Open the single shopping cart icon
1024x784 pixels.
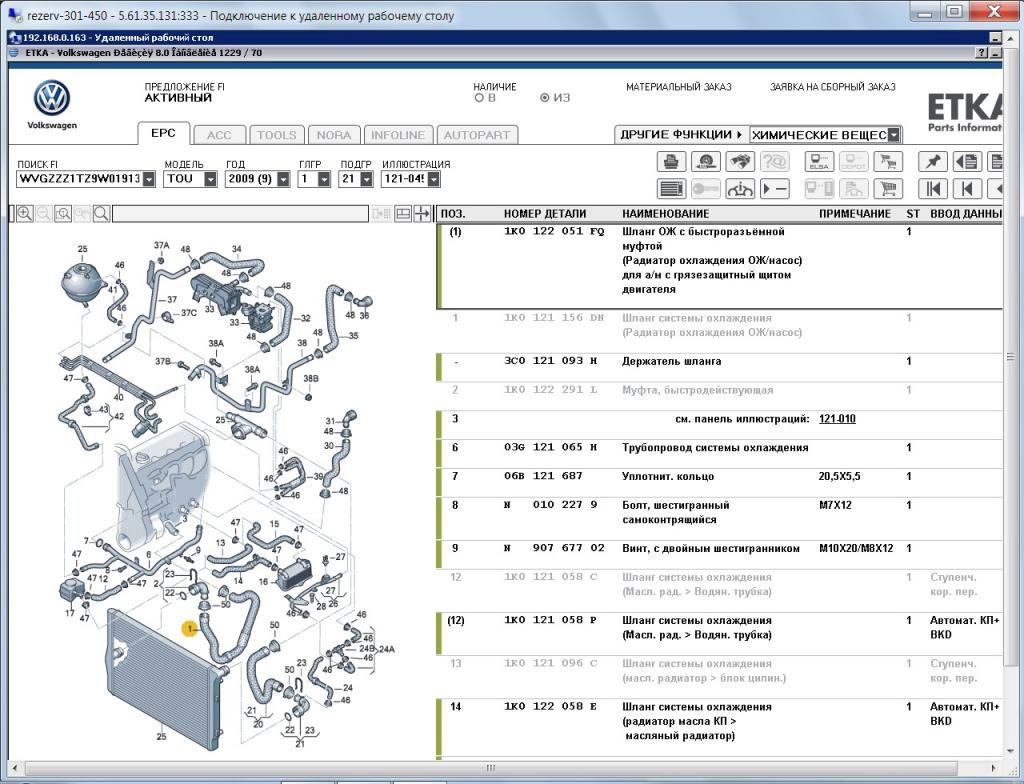coord(888,189)
